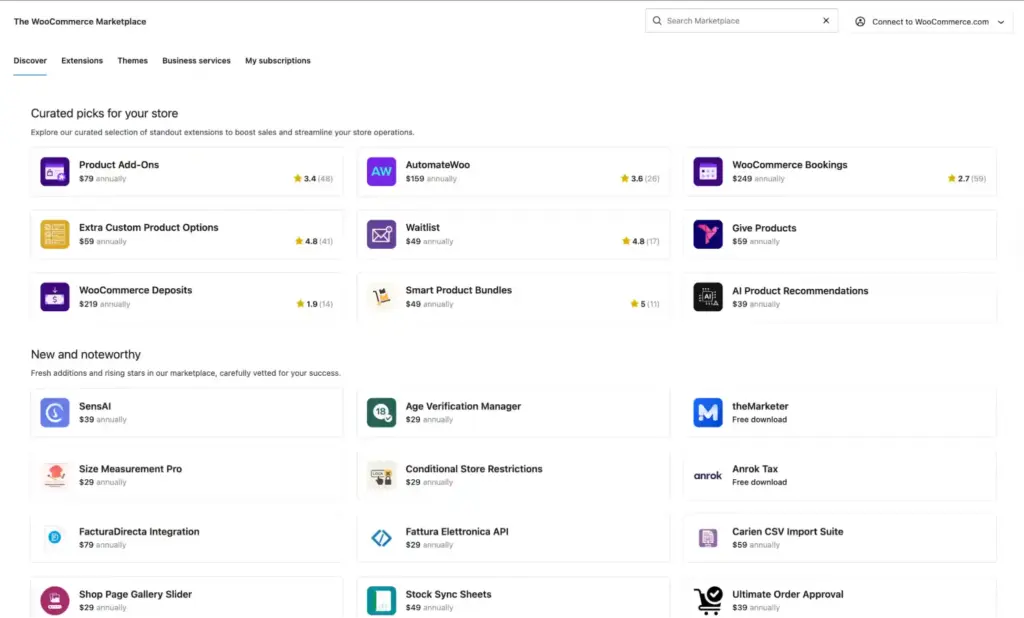View My subscriptions
Image resolution: width=1024 pixels, height=618 pixels.
click(277, 60)
